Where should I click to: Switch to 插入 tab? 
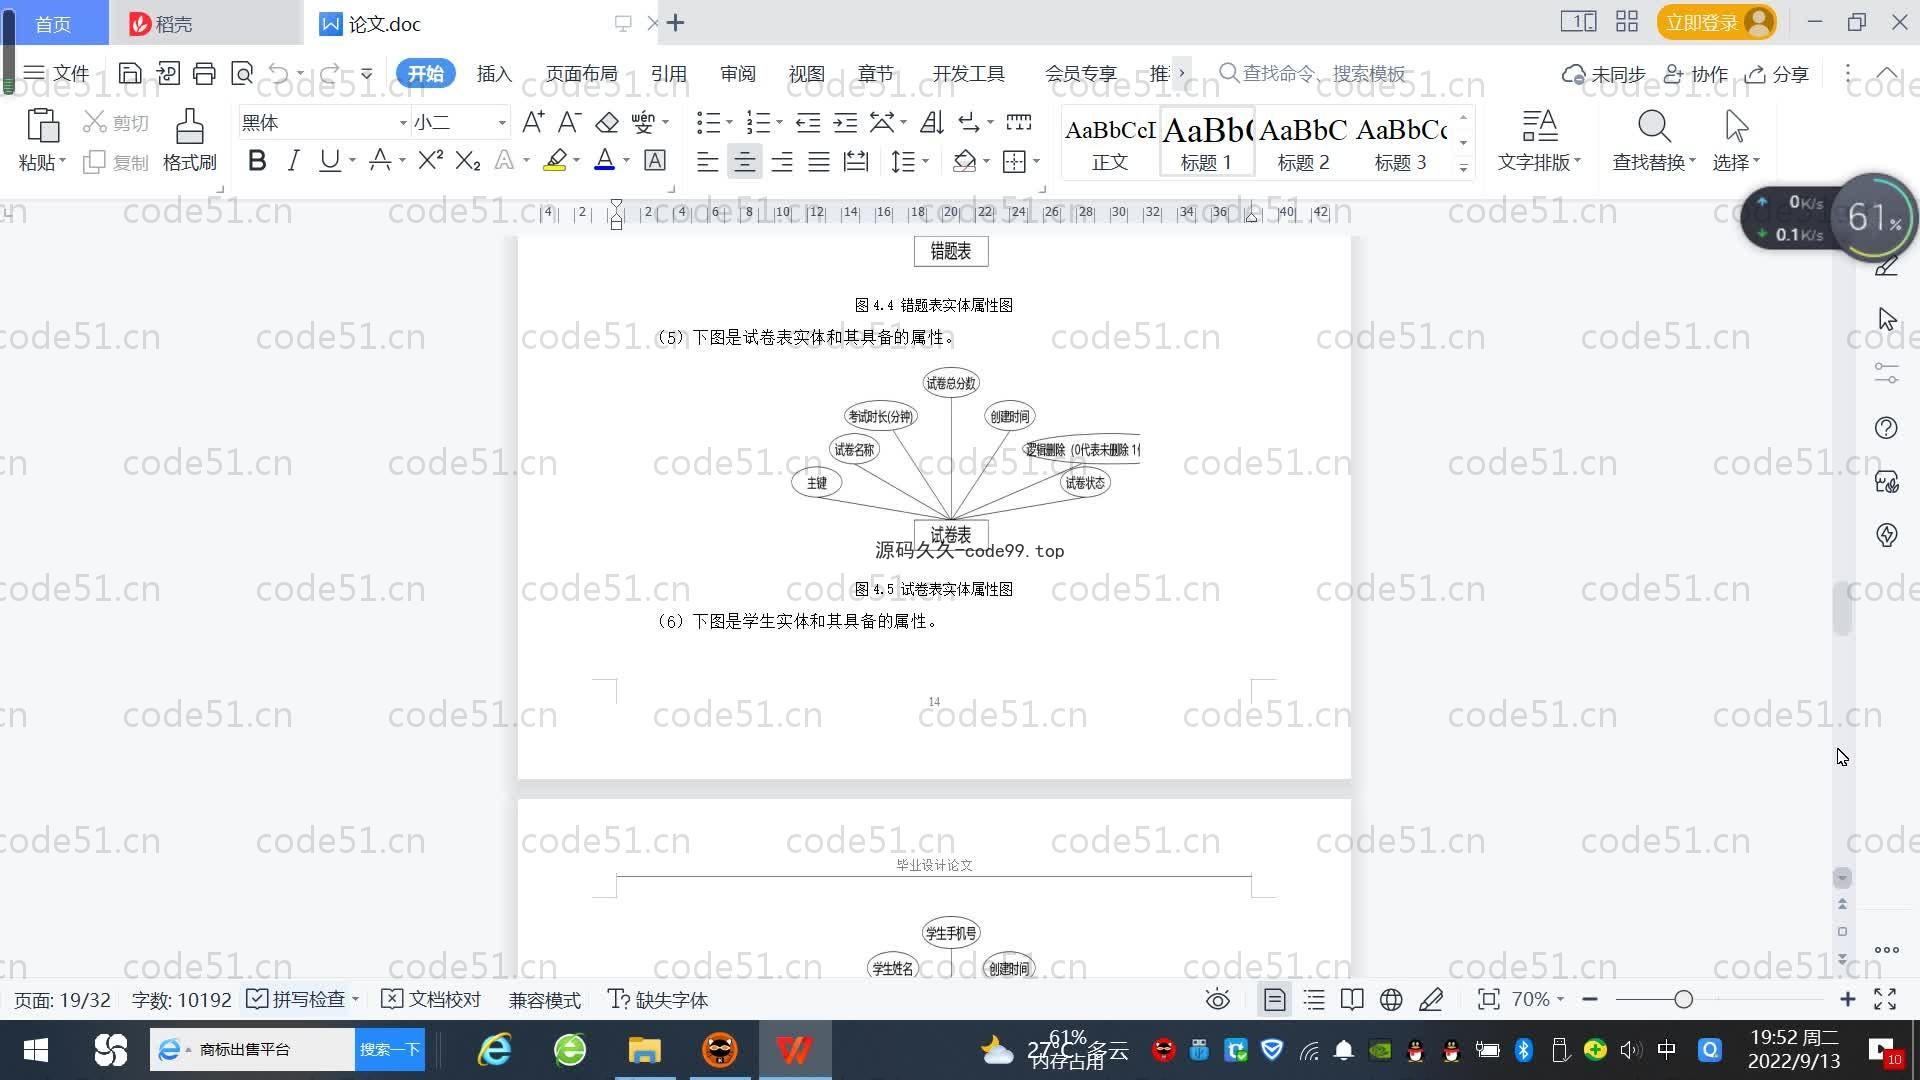click(494, 73)
